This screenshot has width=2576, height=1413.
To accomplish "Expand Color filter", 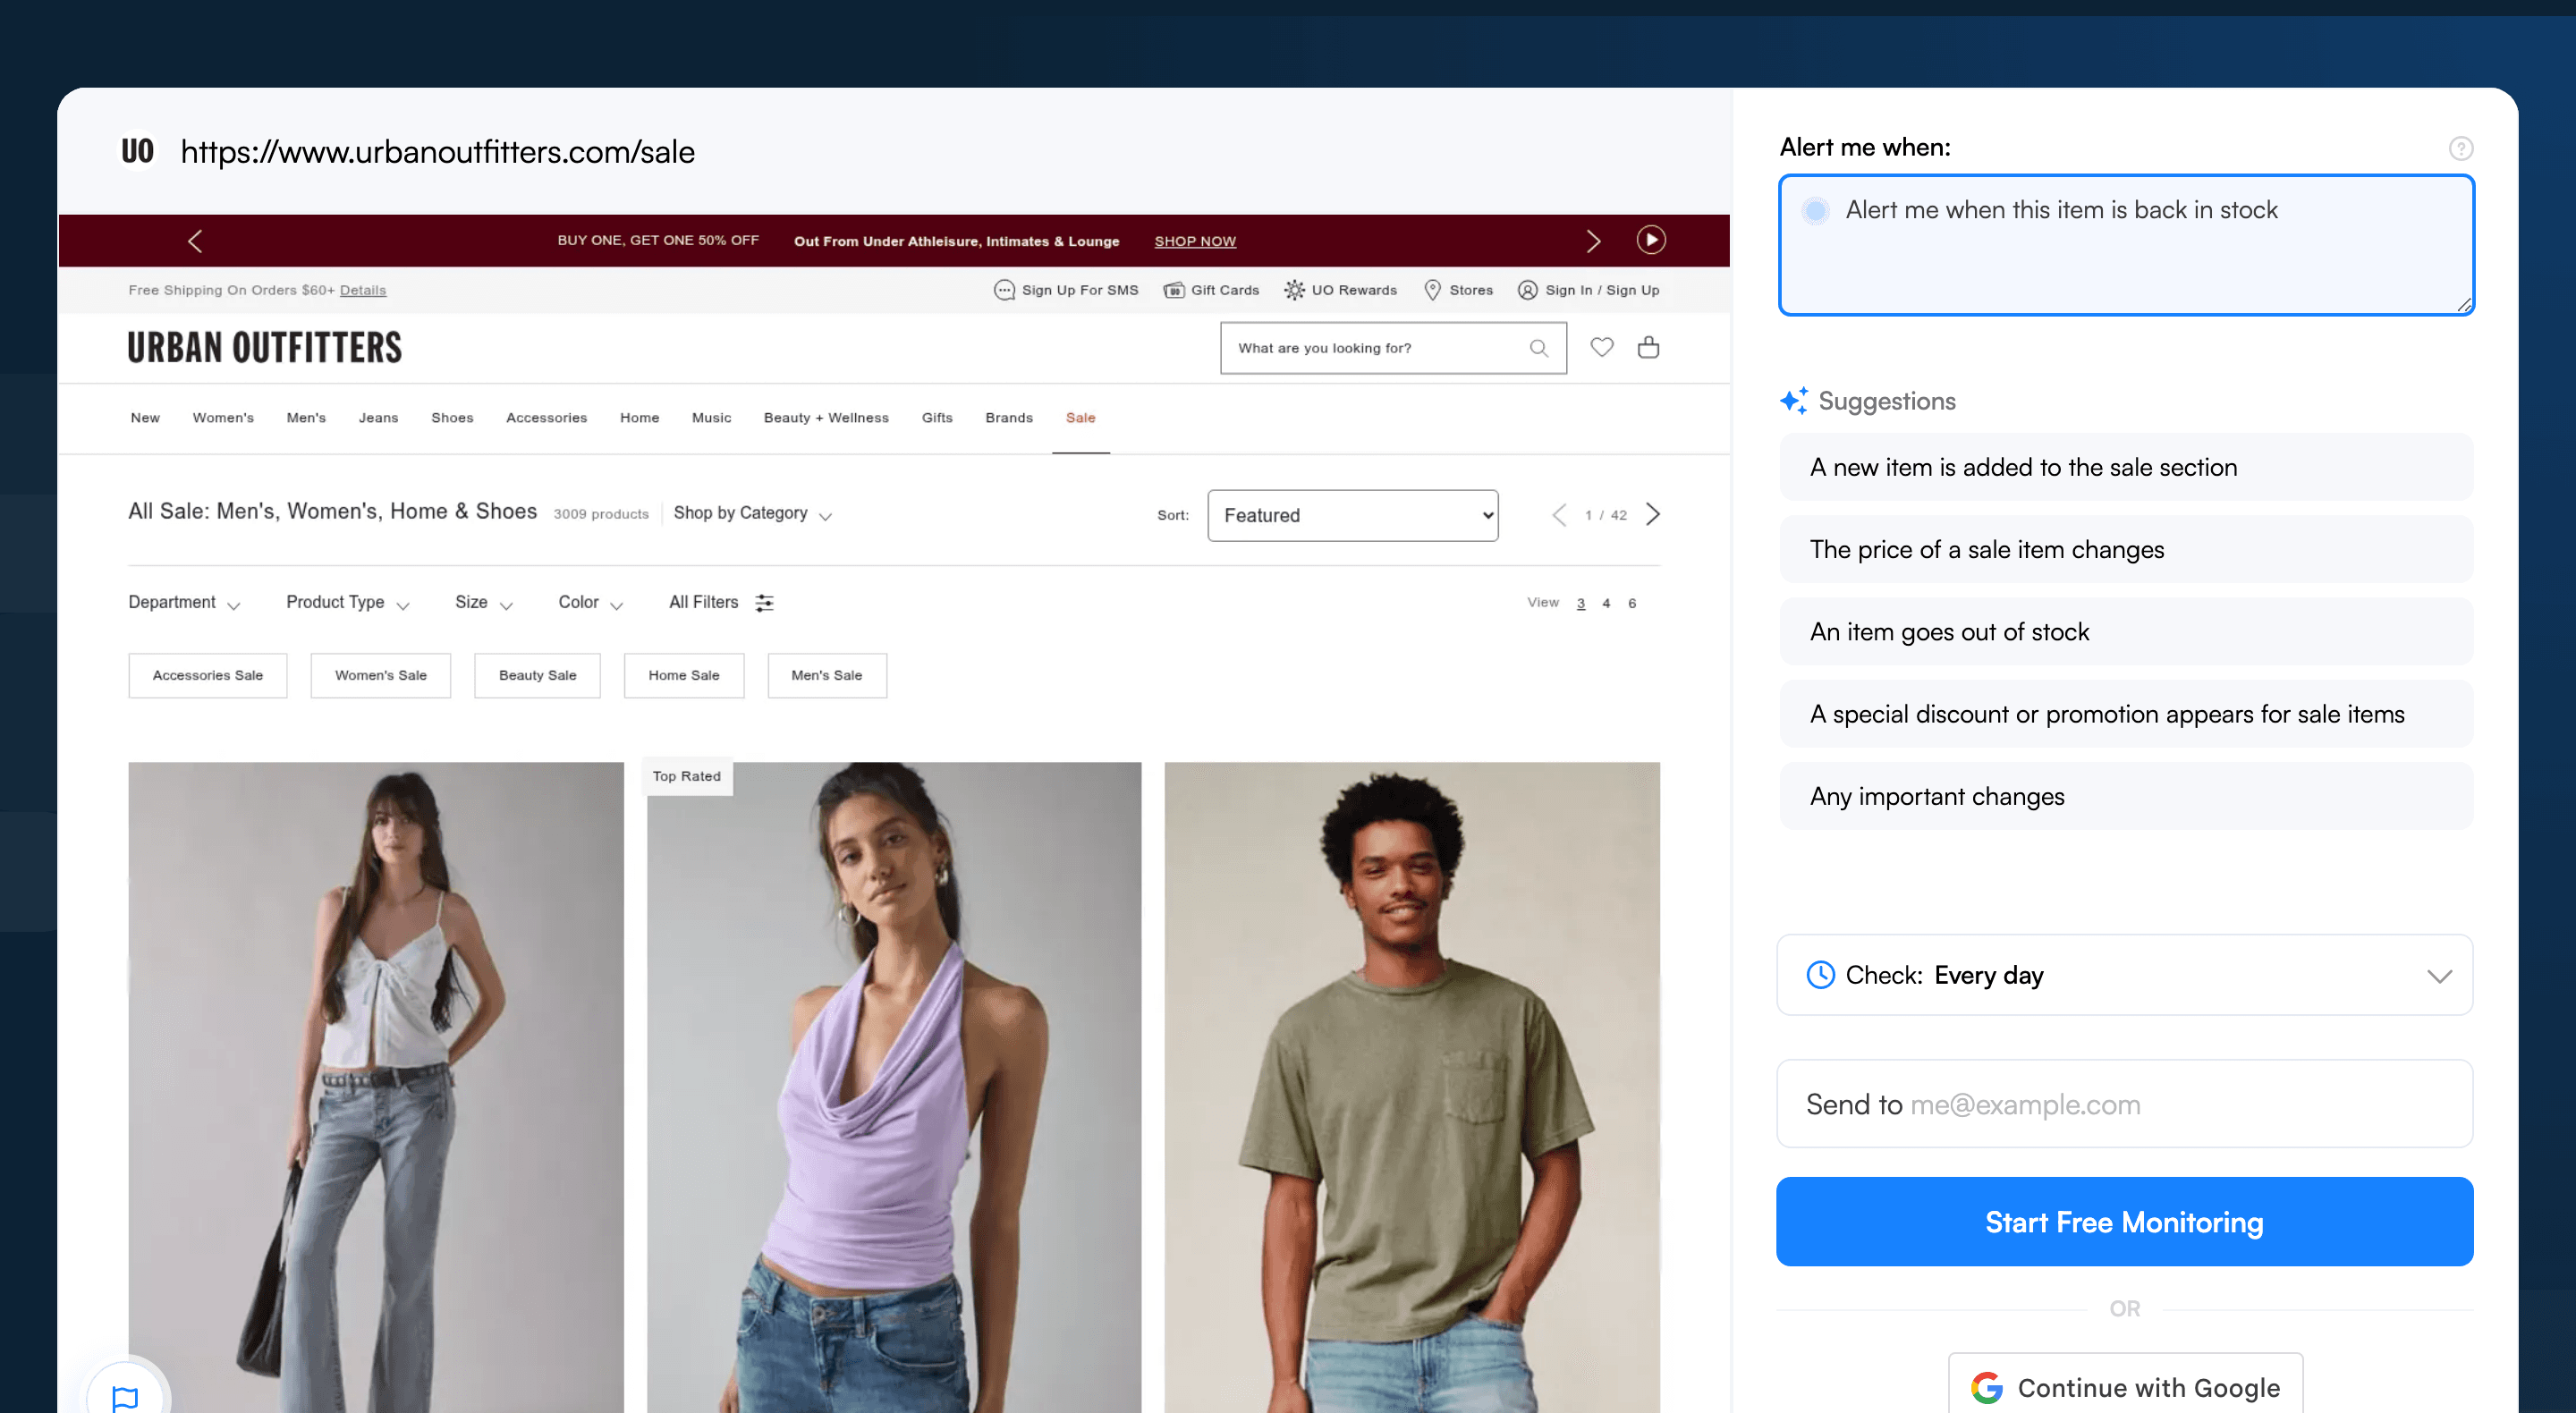I will coord(590,603).
